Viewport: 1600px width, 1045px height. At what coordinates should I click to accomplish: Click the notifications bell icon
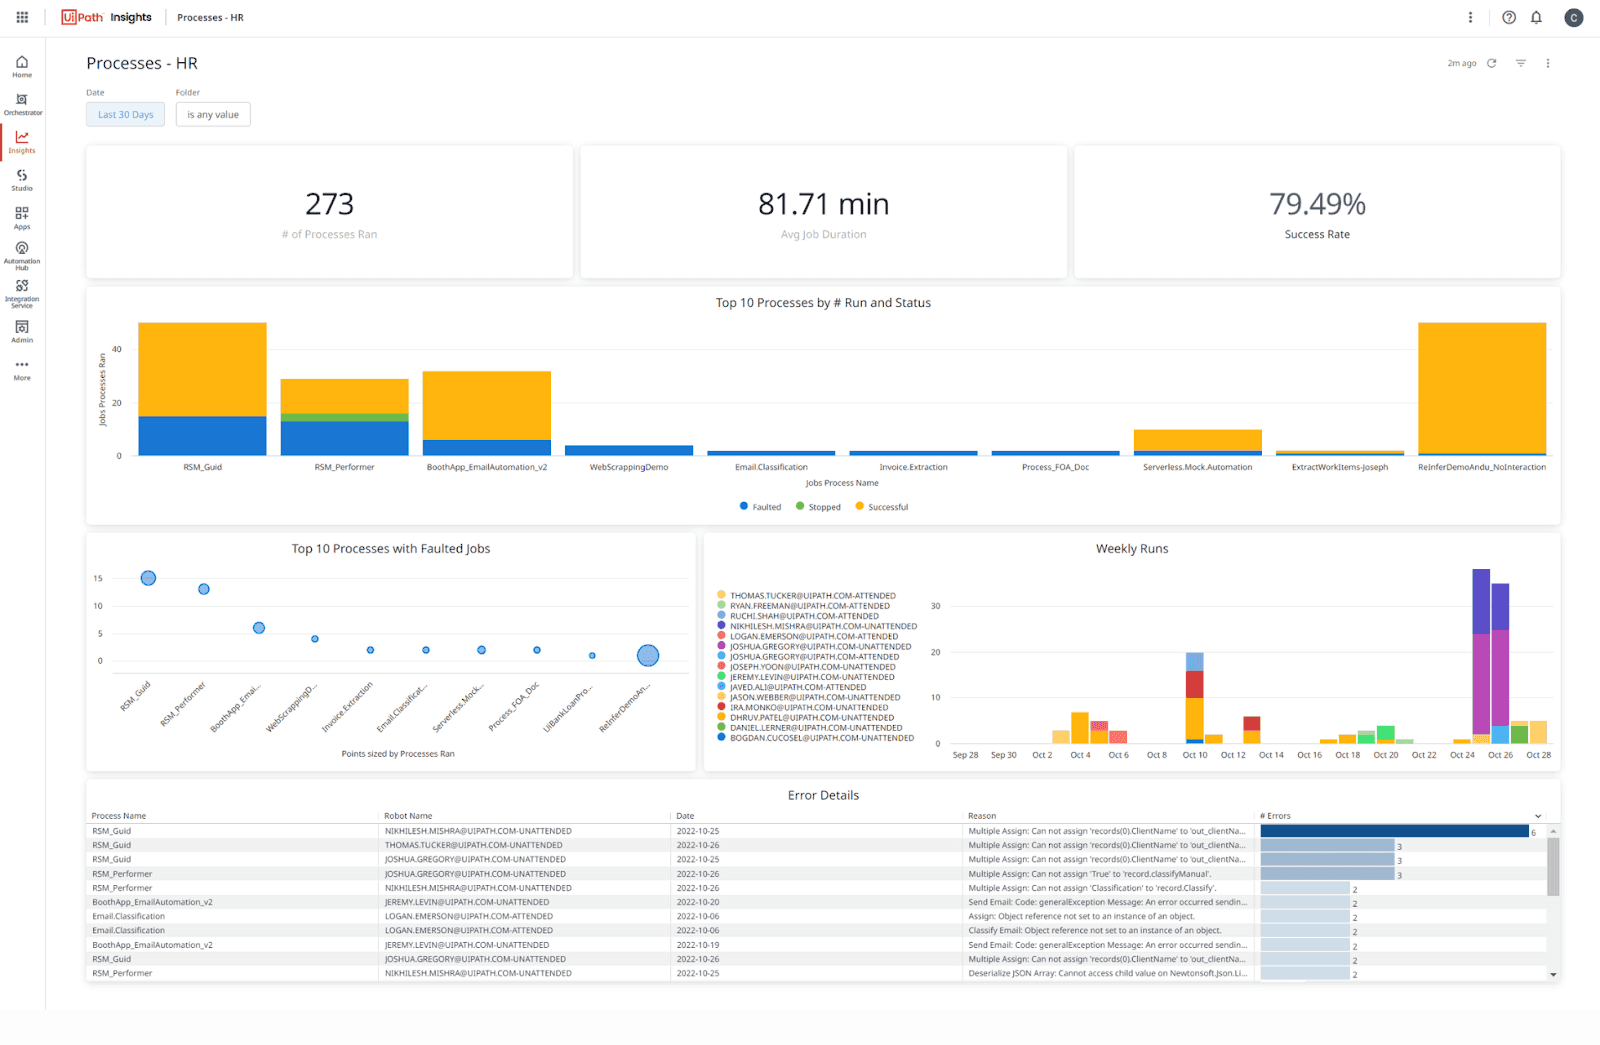tap(1537, 17)
